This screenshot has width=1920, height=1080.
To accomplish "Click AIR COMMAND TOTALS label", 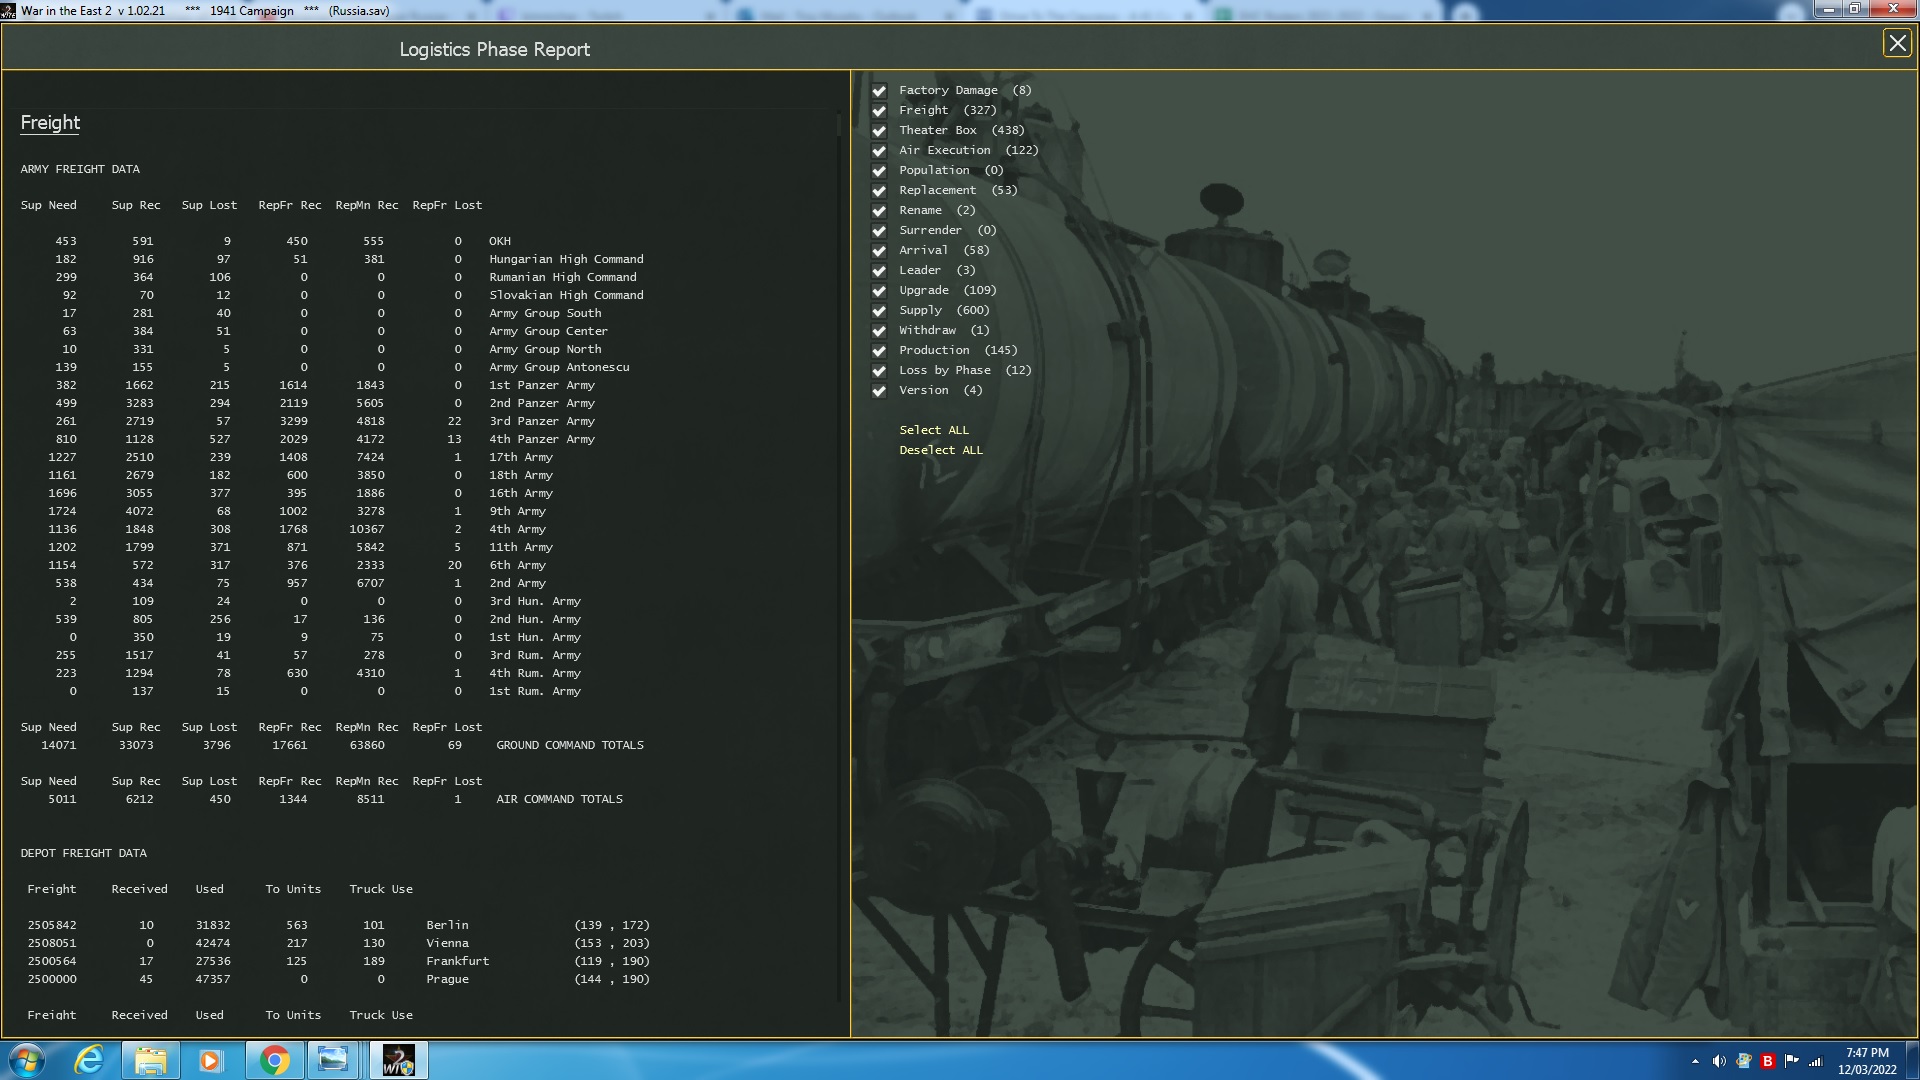I will click(559, 799).
